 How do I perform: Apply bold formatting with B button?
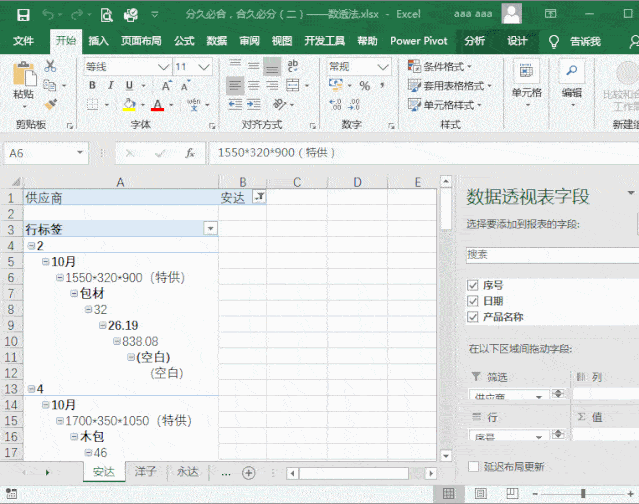pyautogui.click(x=92, y=85)
